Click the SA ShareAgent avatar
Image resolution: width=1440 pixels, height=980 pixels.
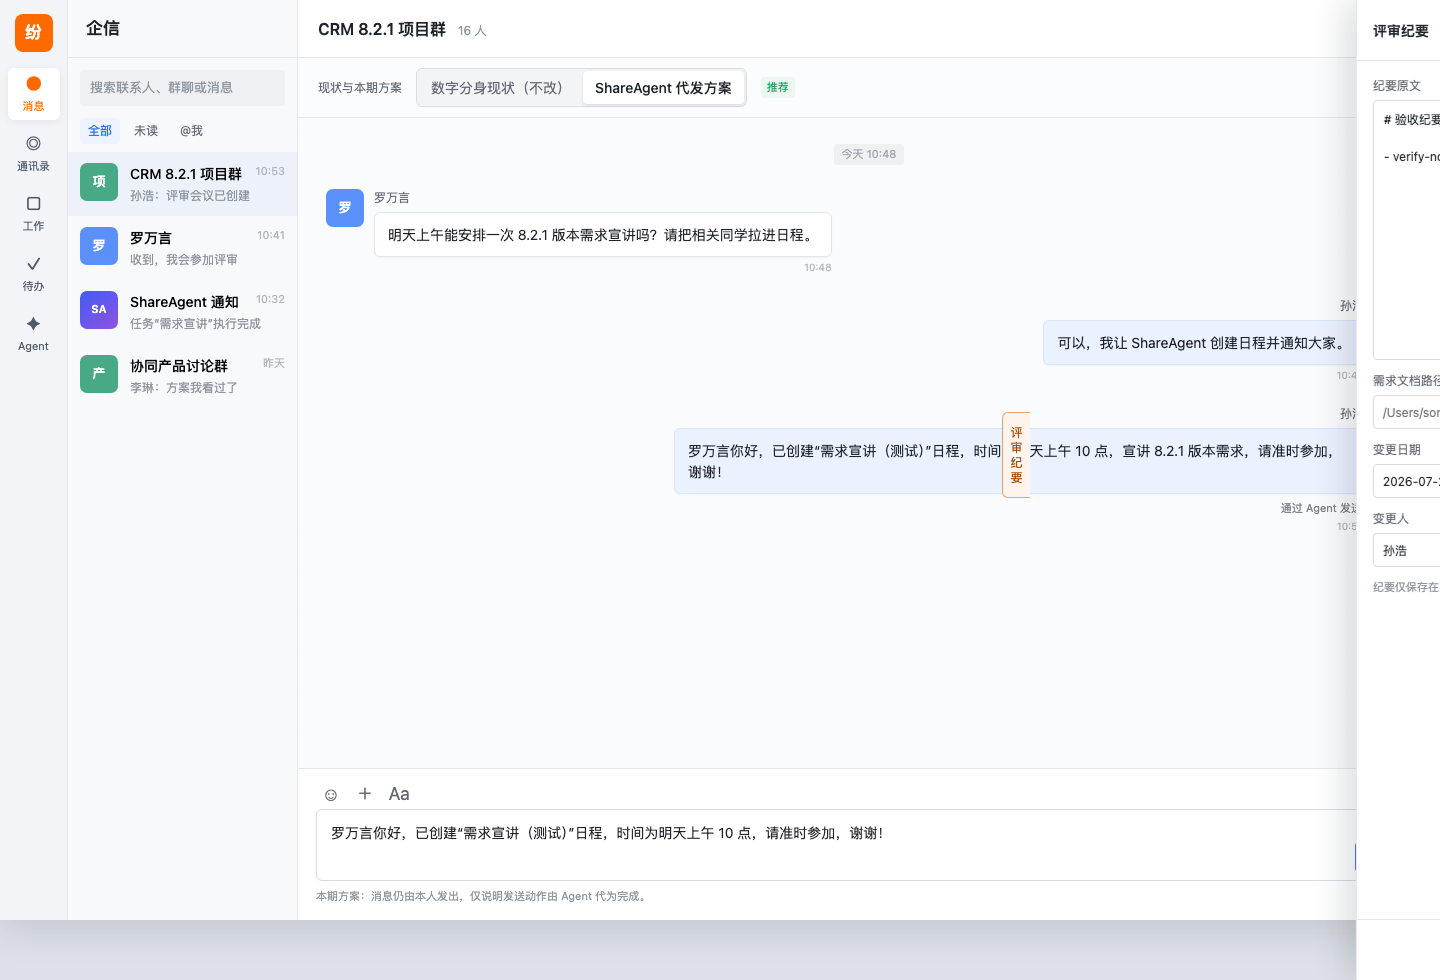99,310
